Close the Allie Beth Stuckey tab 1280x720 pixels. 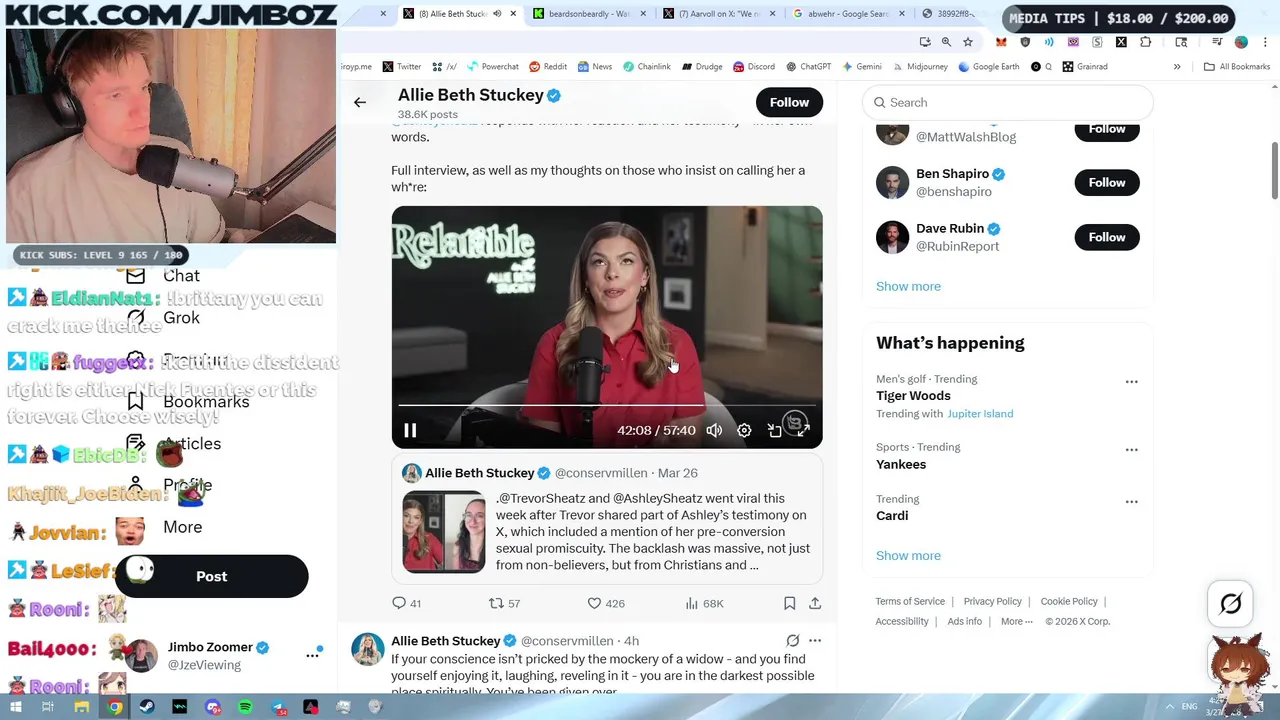pyautogui.click(x=514, y=14)
